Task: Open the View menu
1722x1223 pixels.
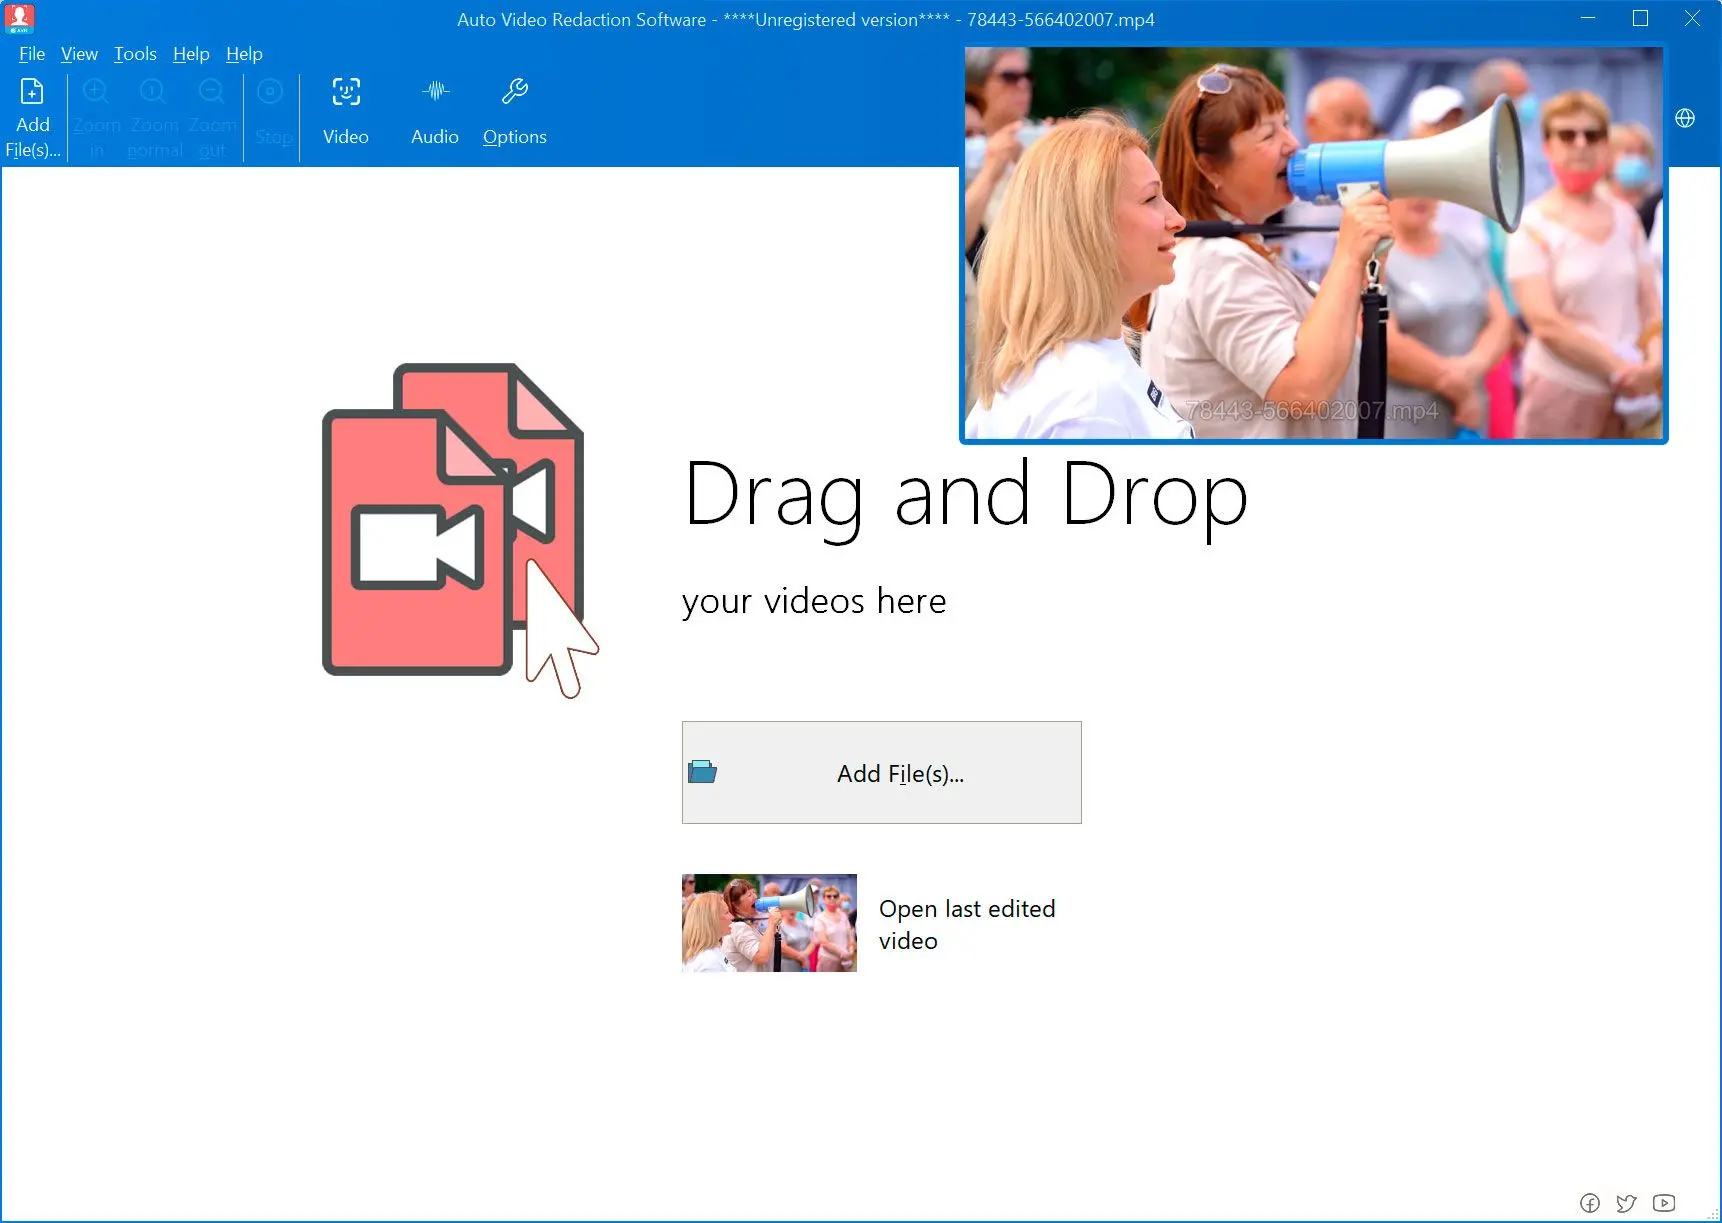Action: point(79,54)
